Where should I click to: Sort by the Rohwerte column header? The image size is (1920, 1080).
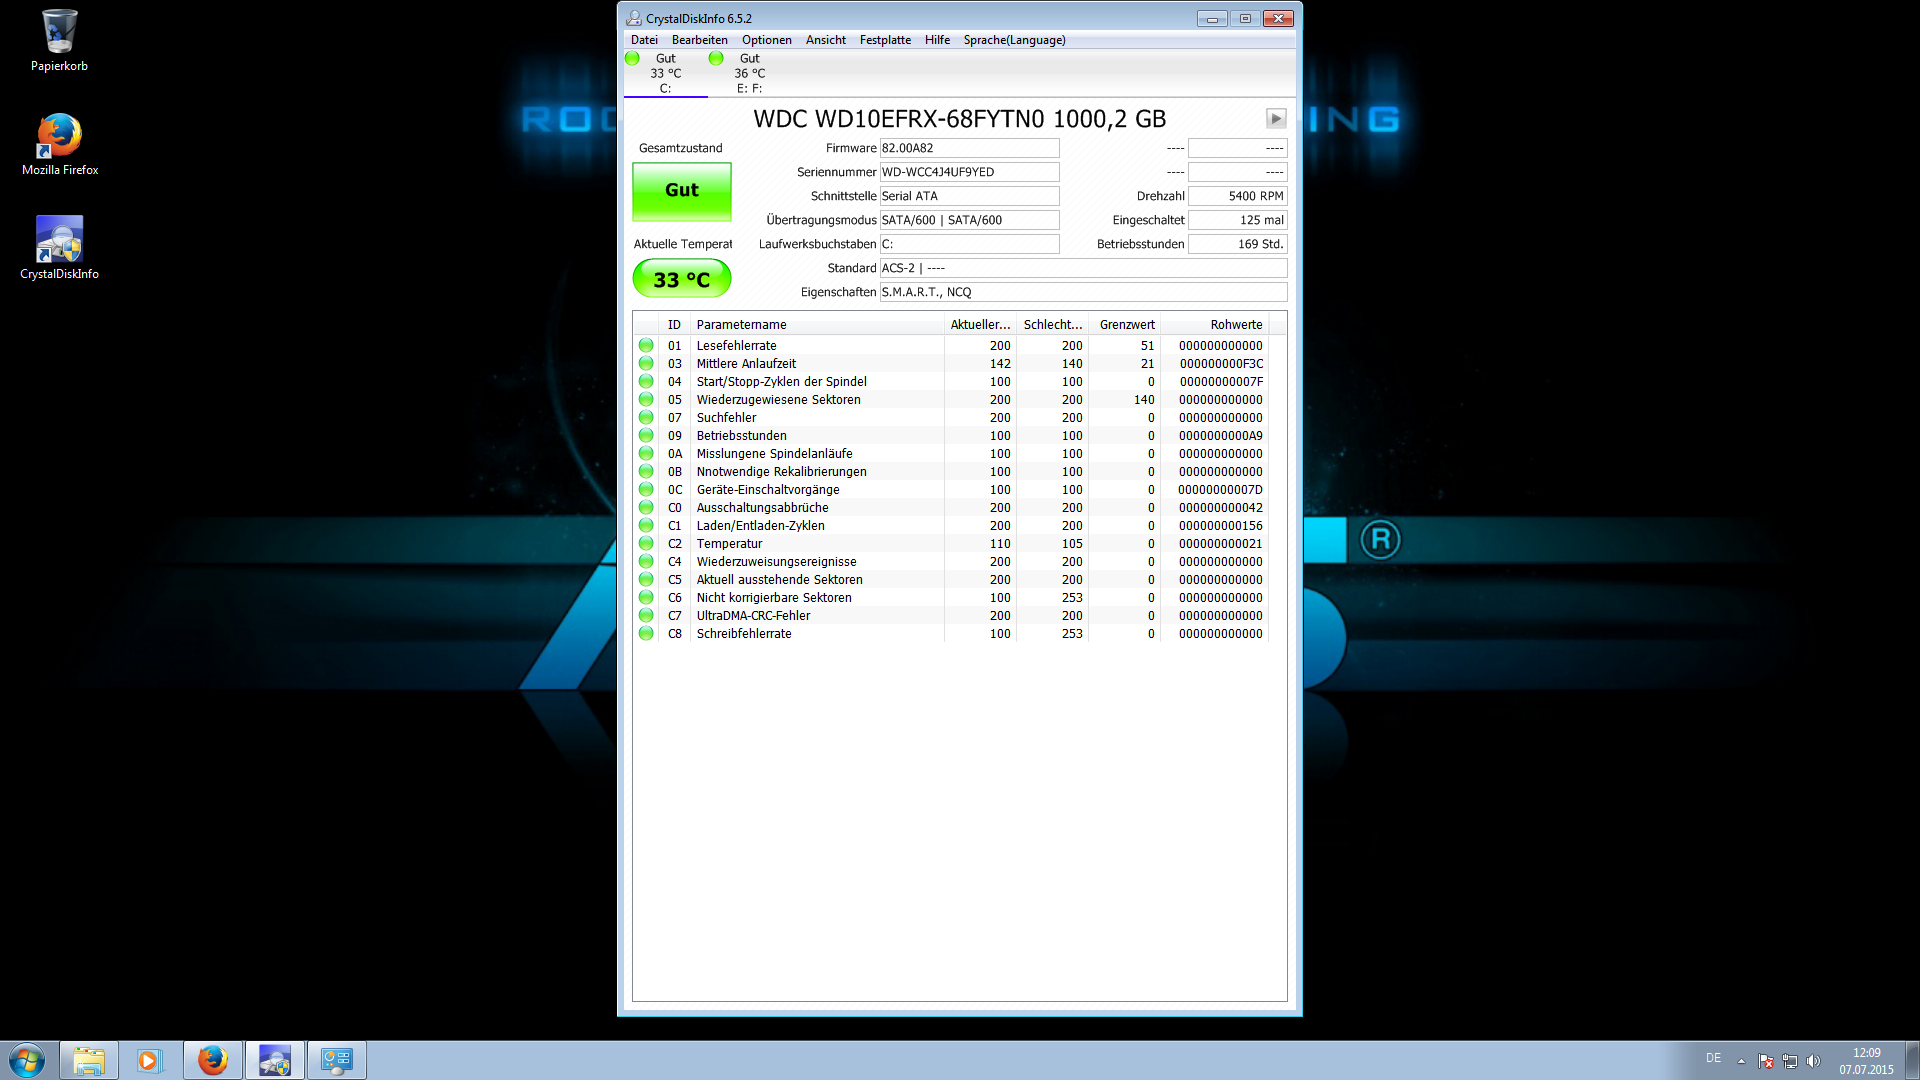(1235, 325)
